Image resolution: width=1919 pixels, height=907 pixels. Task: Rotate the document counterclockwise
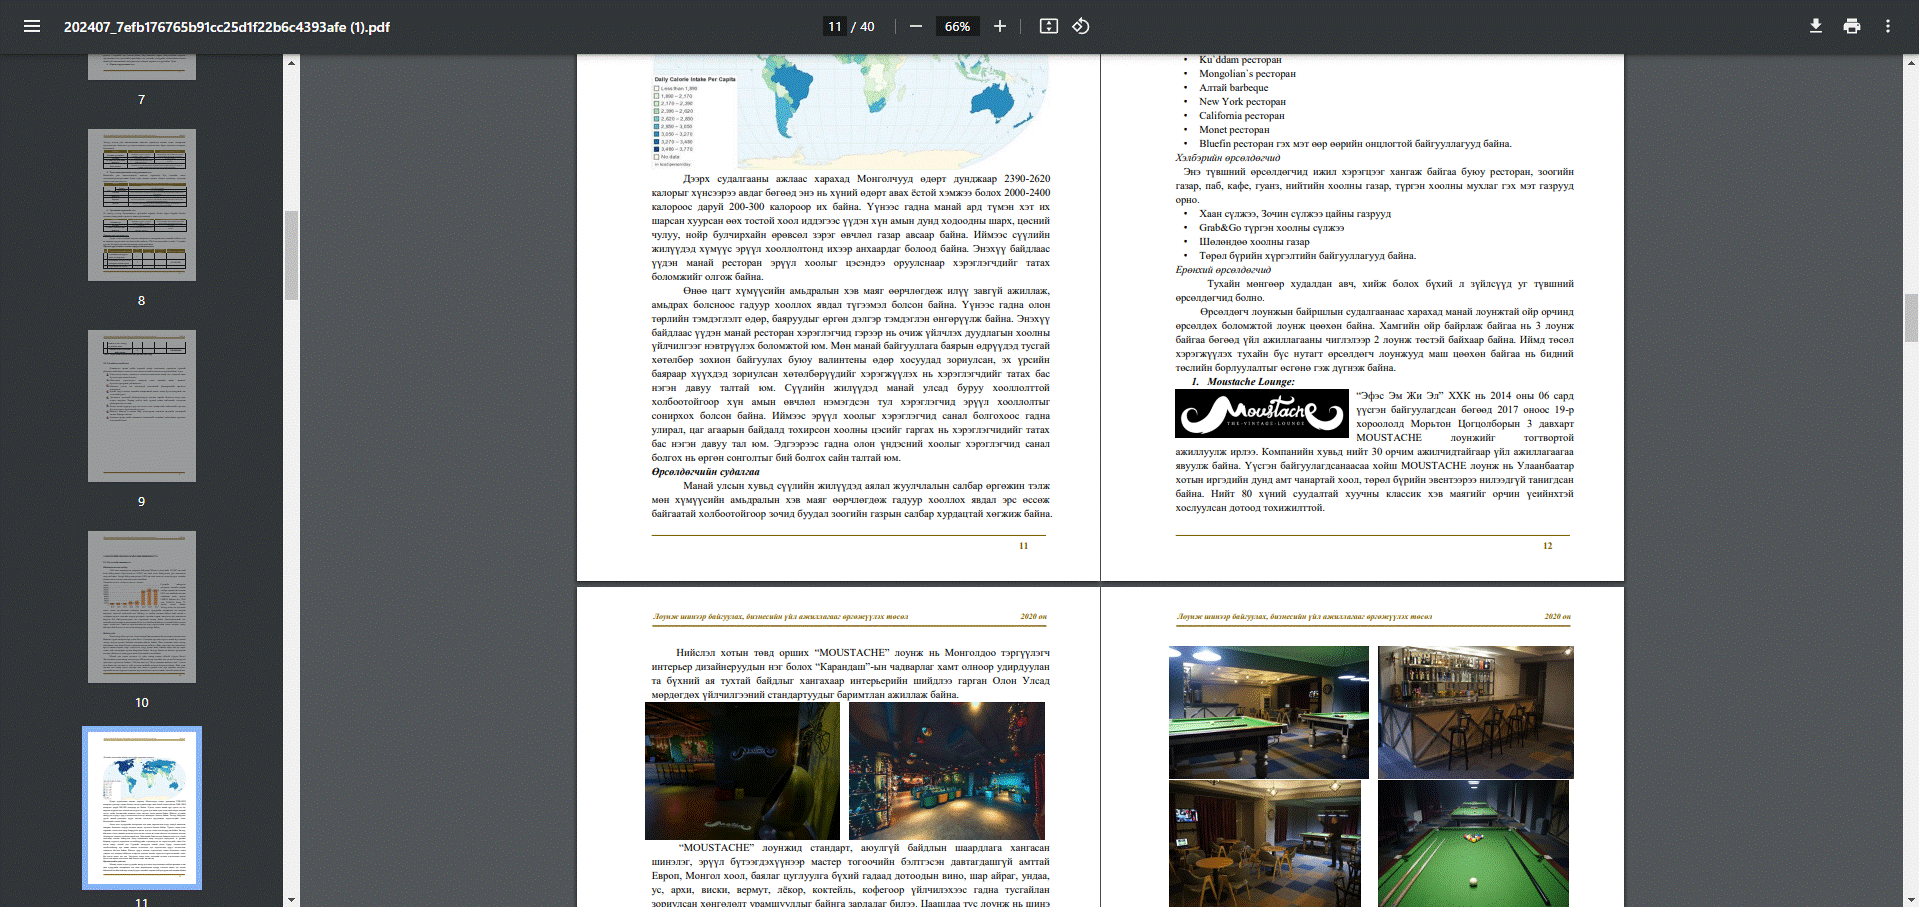click(1081, 26)
